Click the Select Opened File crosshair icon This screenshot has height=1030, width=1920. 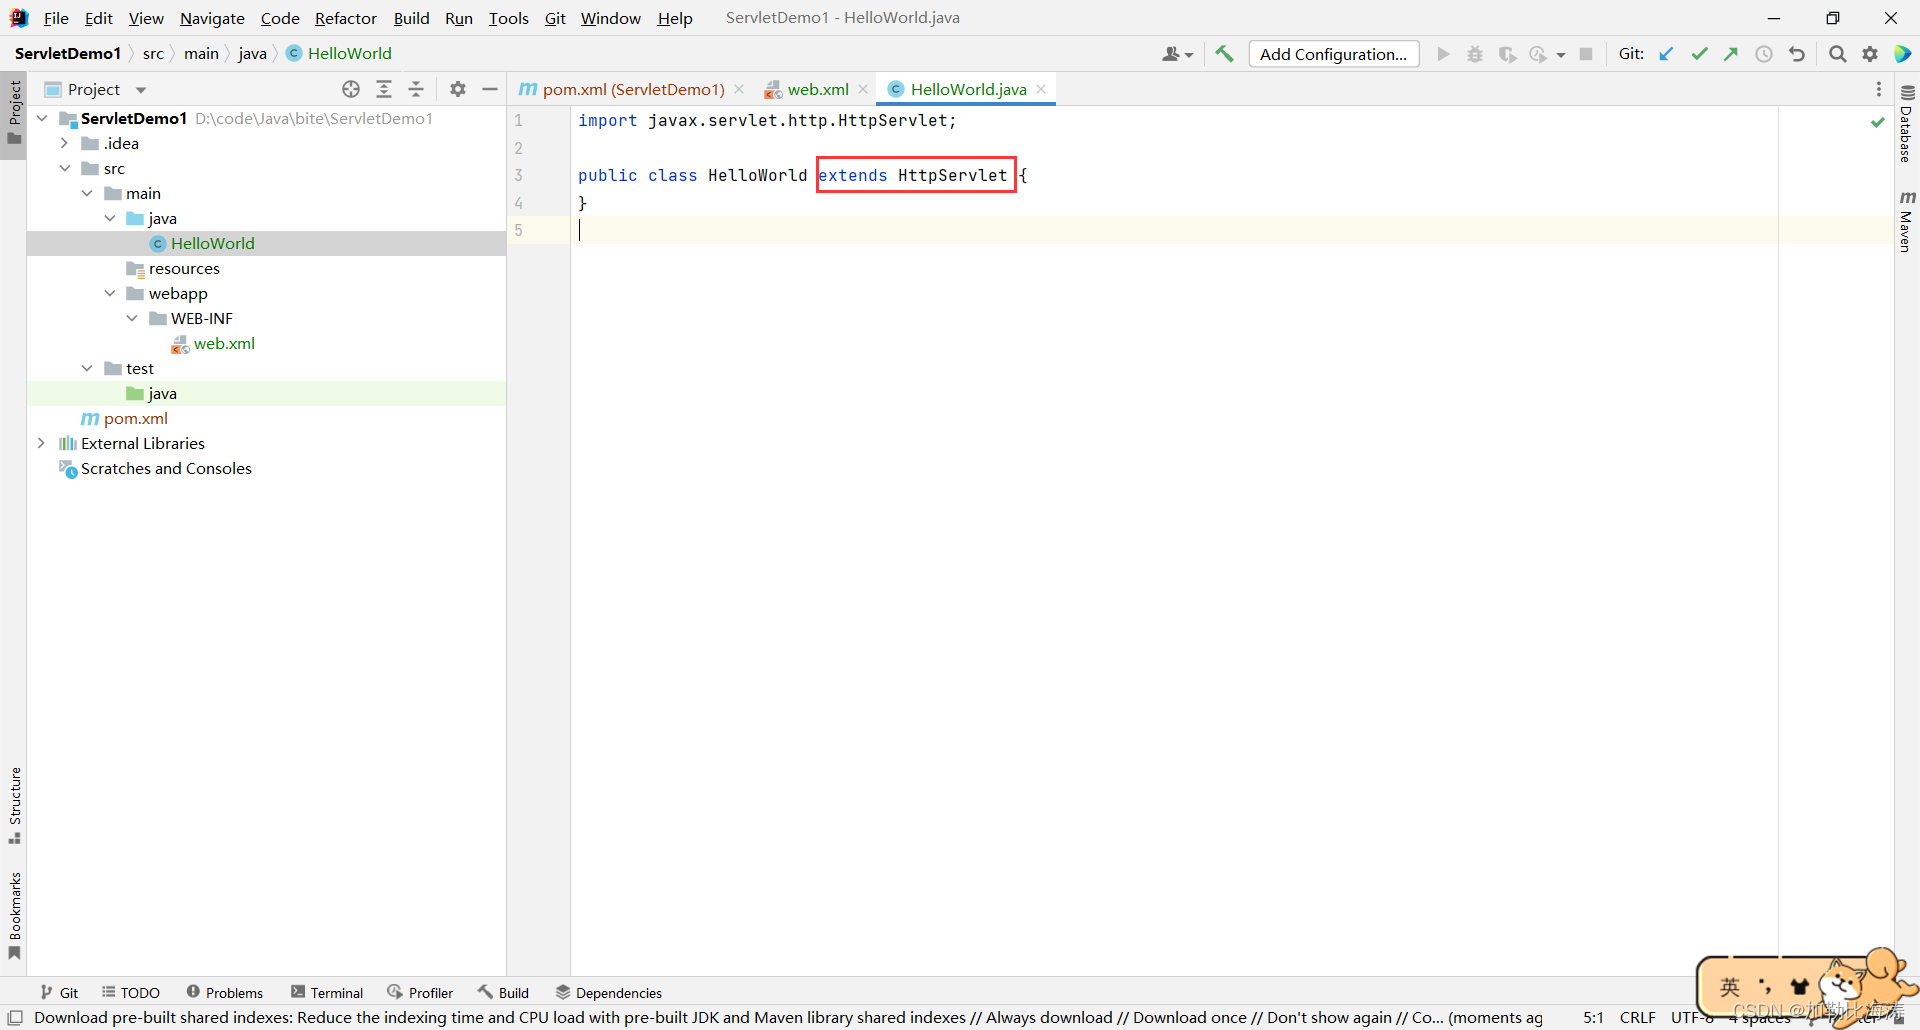coord(350,89)
